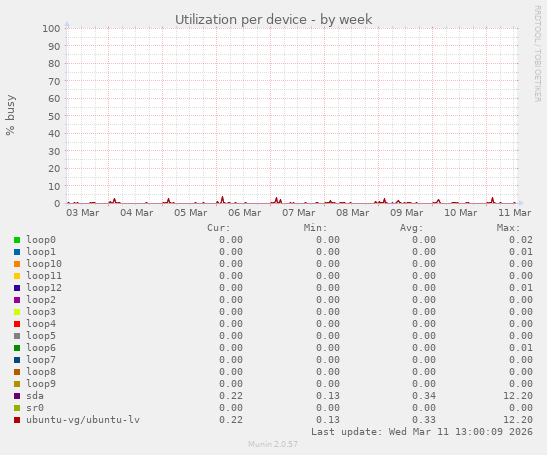This screenshot has width=547, height=455.
Task: Click the 'Last update' timestamp line
Action: point(422,432)
